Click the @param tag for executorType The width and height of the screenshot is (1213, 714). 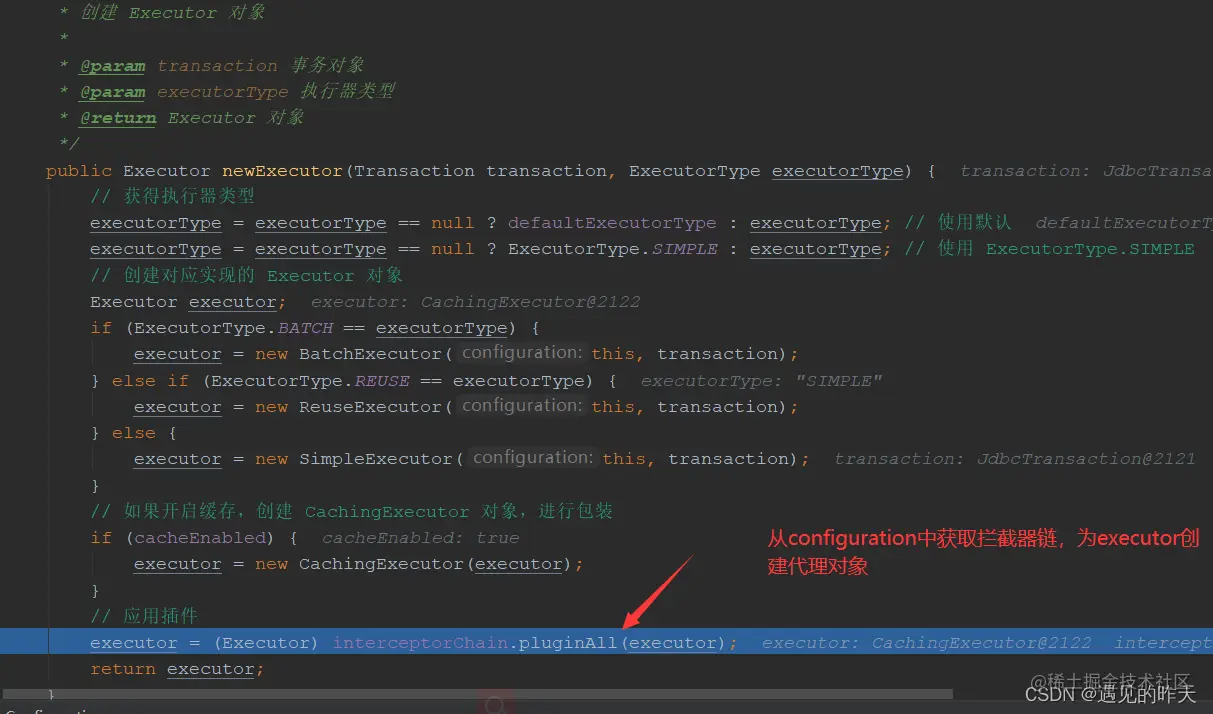click(x=112, y=92)
